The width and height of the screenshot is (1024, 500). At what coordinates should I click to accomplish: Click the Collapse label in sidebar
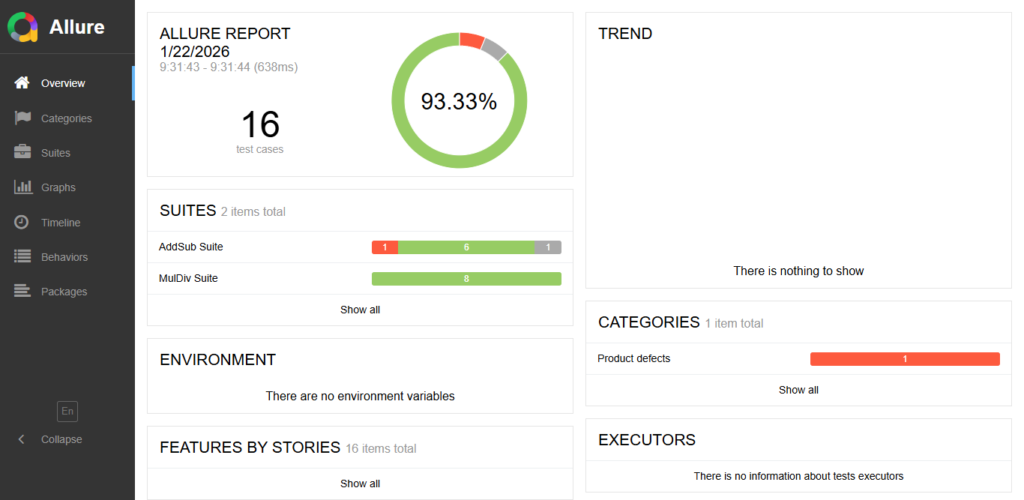click(x=61, y=439)
